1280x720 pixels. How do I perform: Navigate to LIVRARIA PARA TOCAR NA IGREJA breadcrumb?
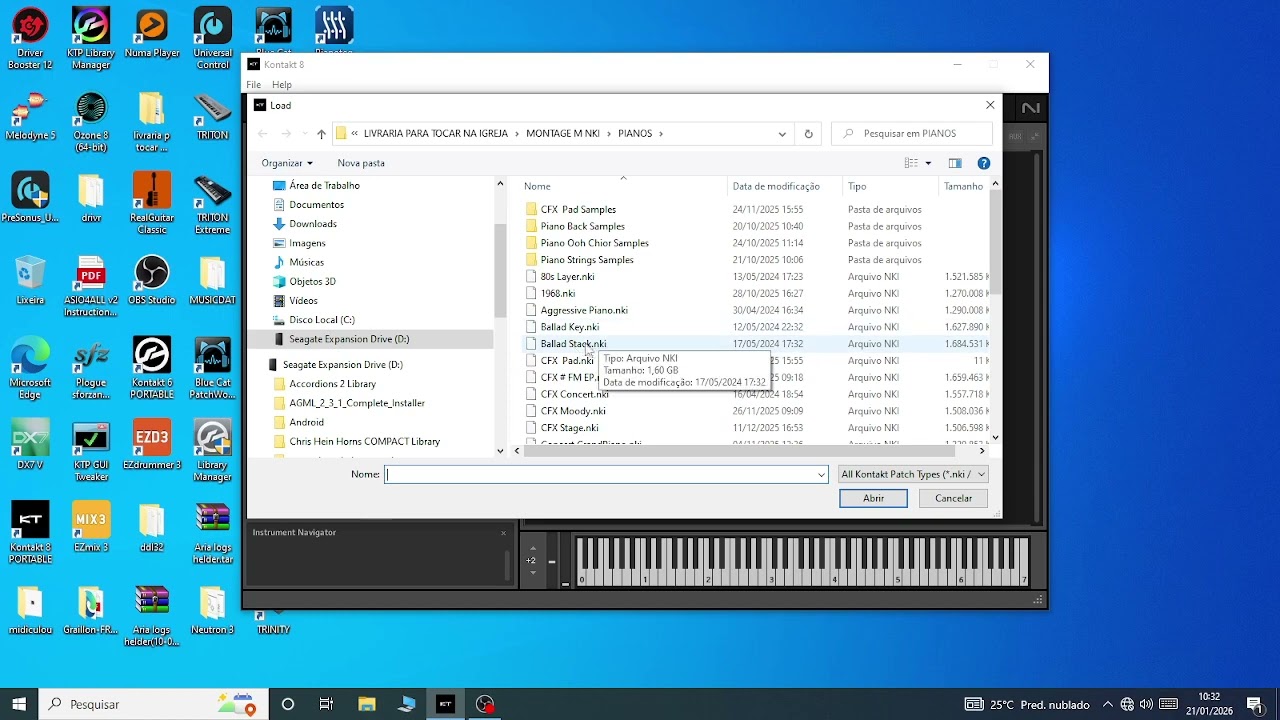(x=435, y=133)
